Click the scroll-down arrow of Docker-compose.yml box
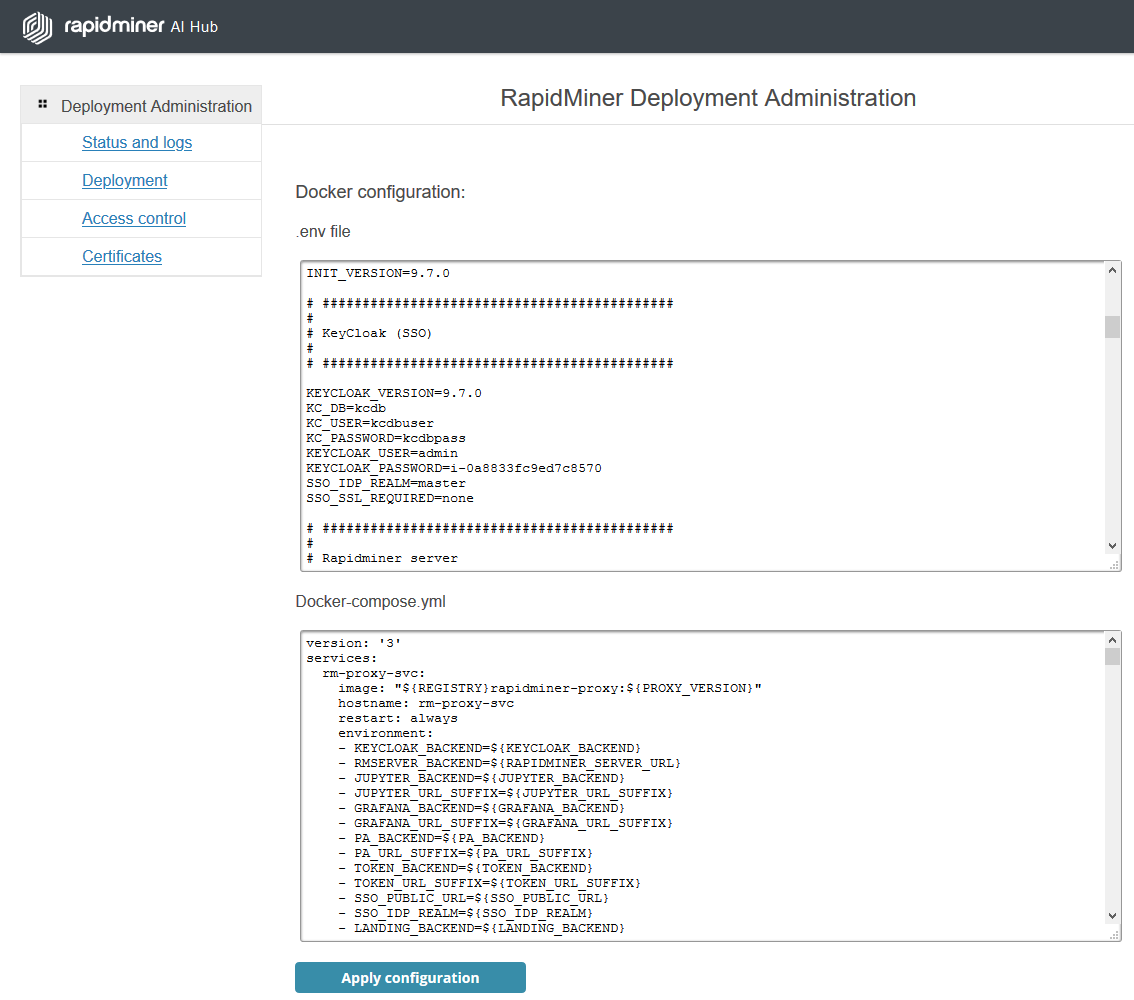1134x1000 pixels. [1112, 916]
